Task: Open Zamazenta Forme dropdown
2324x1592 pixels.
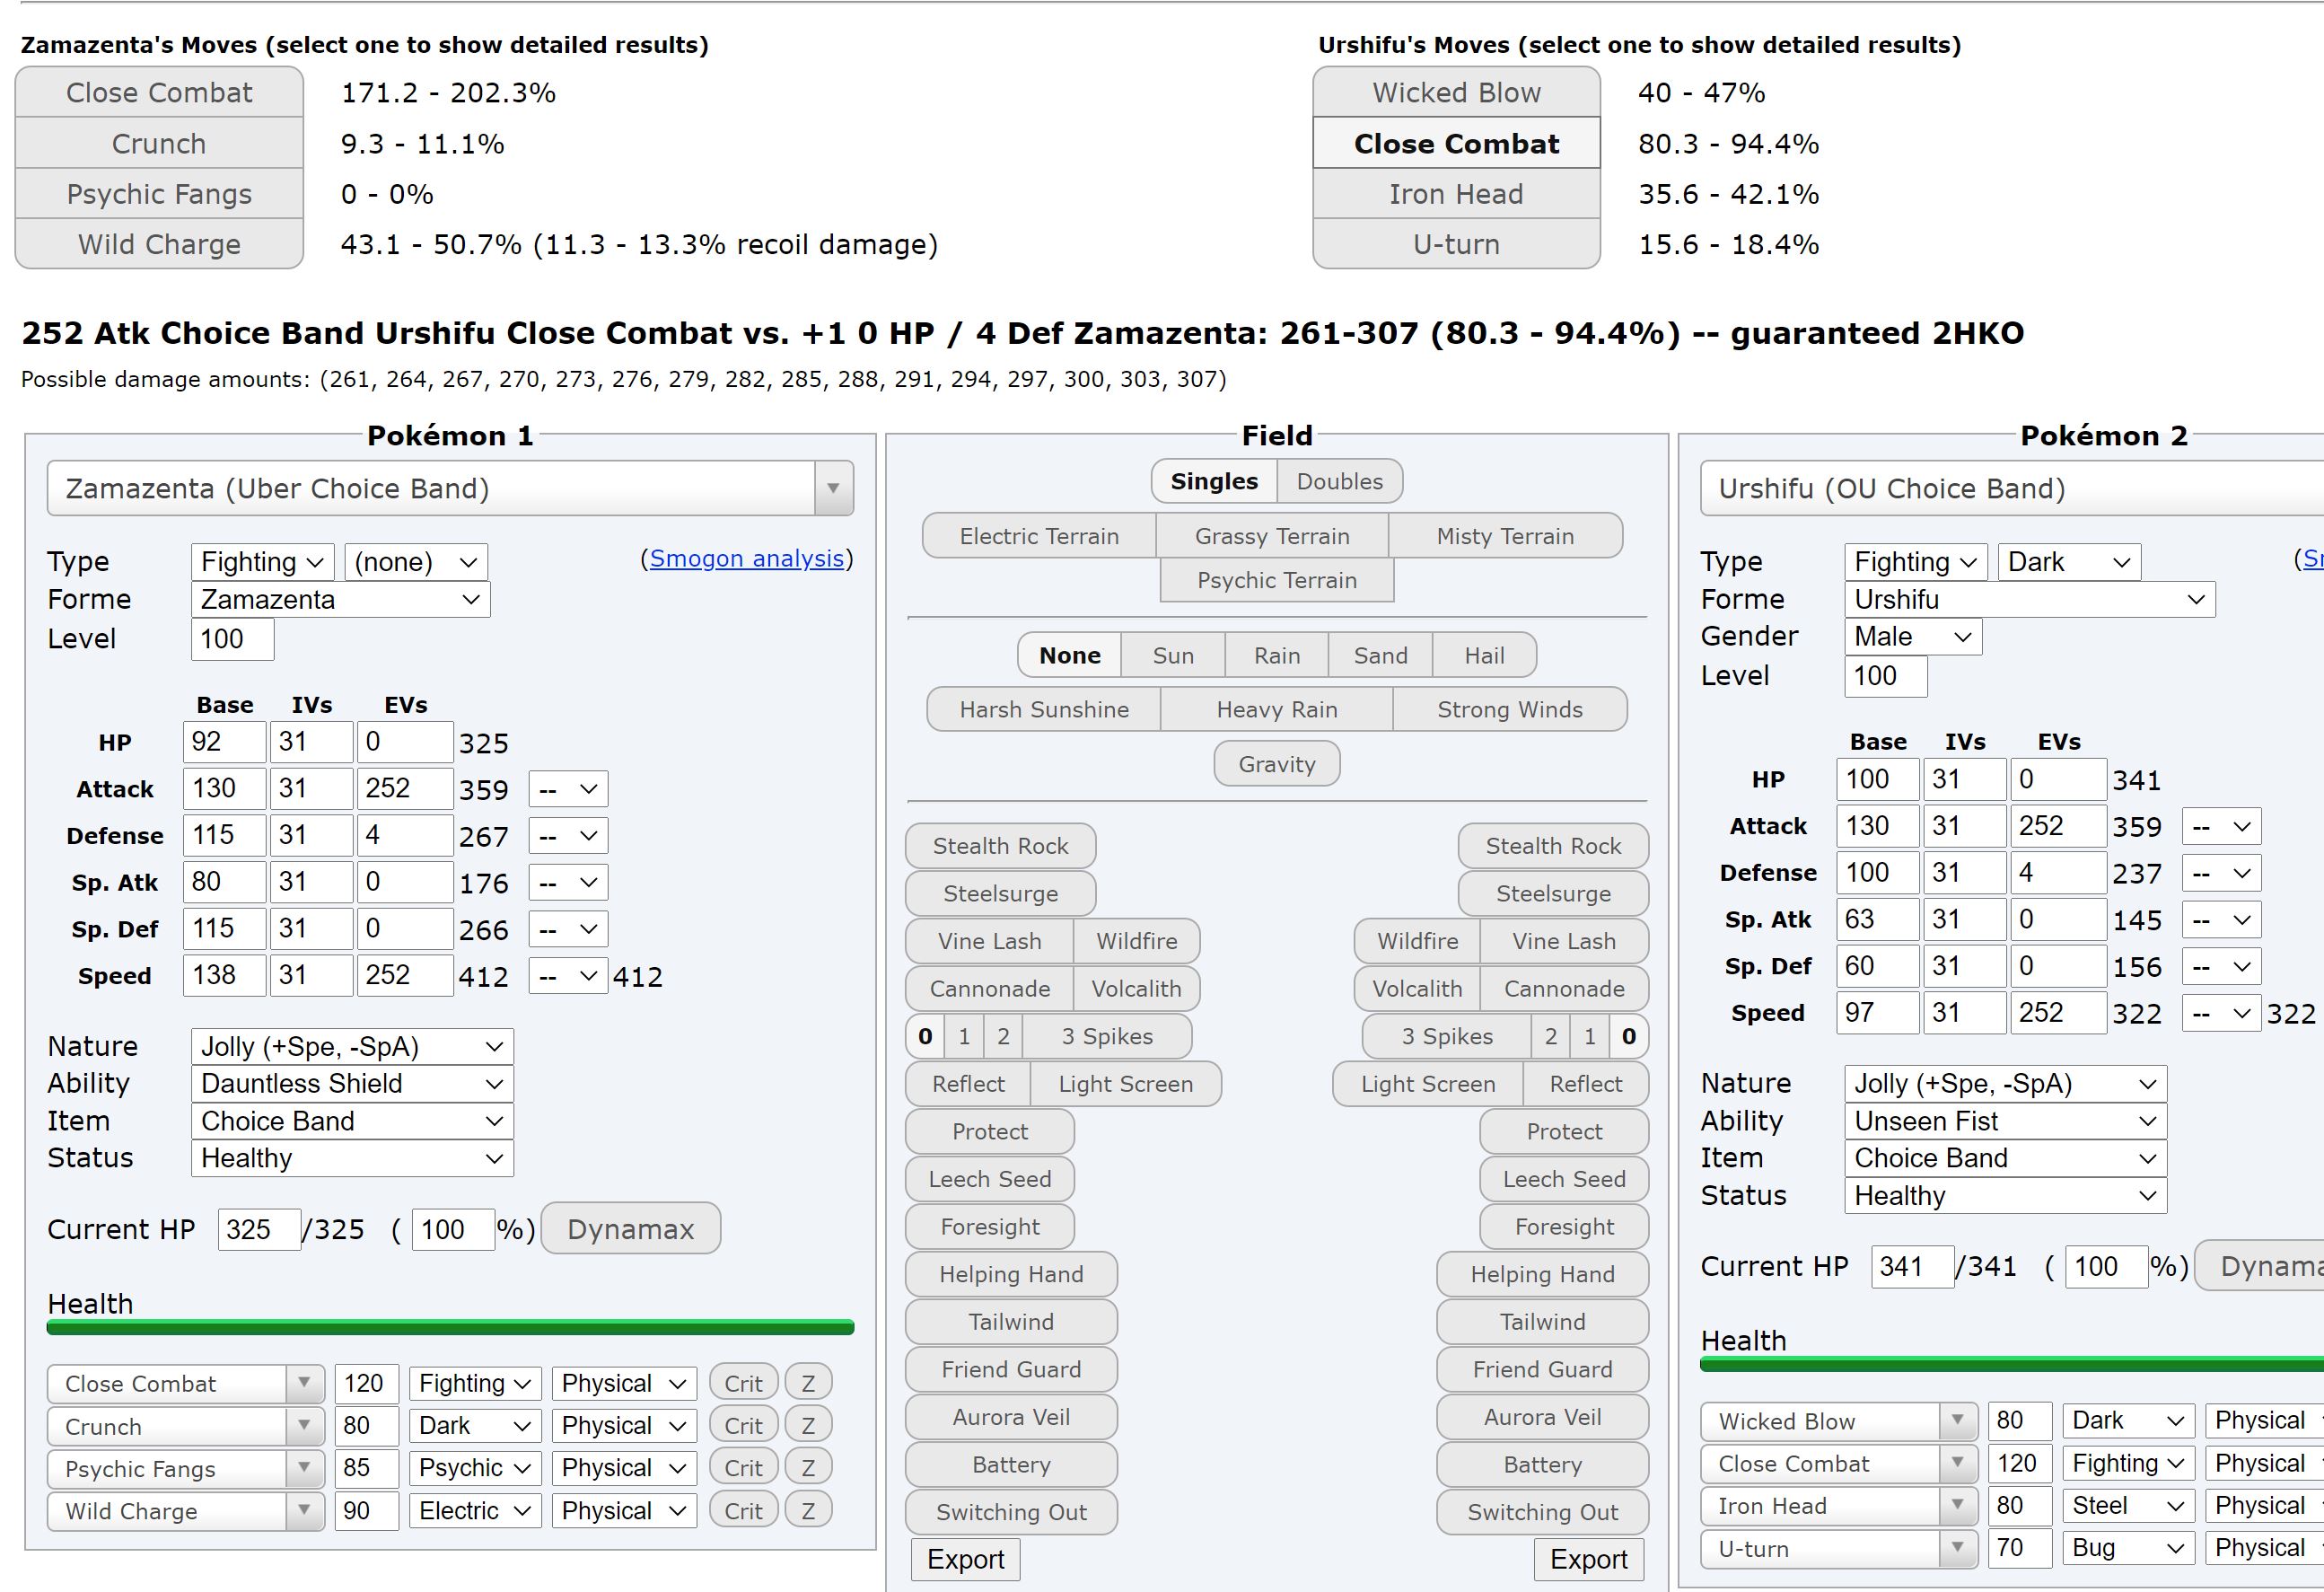Action: coord(341,599)
